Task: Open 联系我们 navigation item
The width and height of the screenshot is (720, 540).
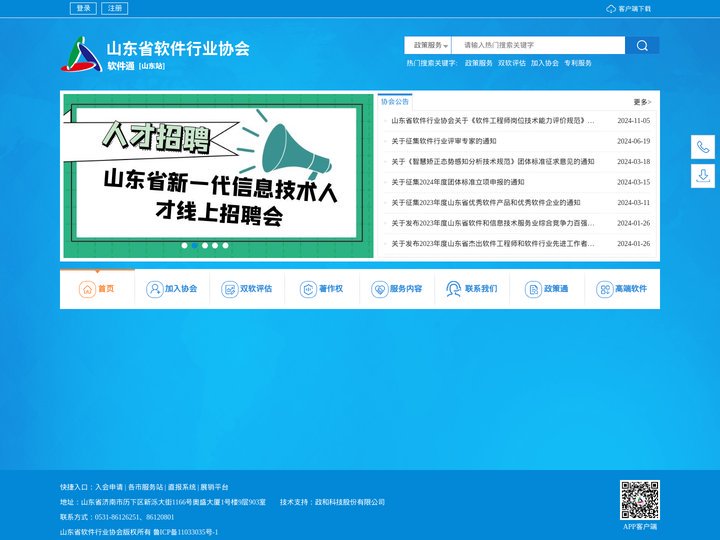Action: [472, 289]
